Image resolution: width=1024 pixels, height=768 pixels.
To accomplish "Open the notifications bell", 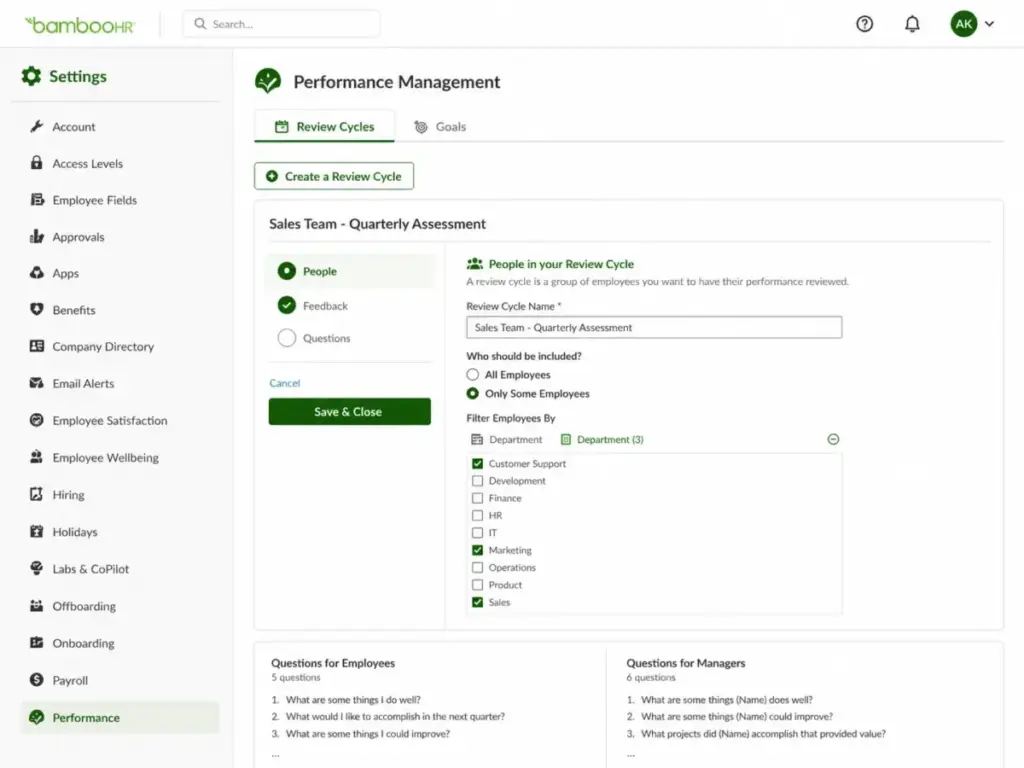I will point(912,24).
